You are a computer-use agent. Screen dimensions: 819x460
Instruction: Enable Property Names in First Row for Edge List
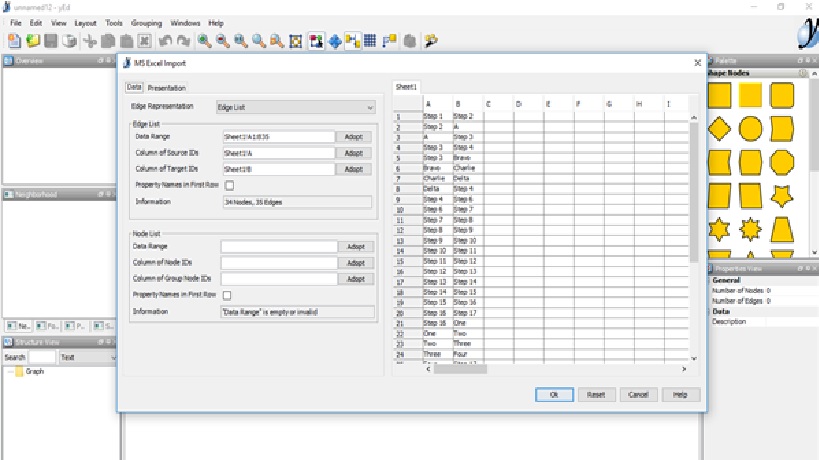coord(229,185)
